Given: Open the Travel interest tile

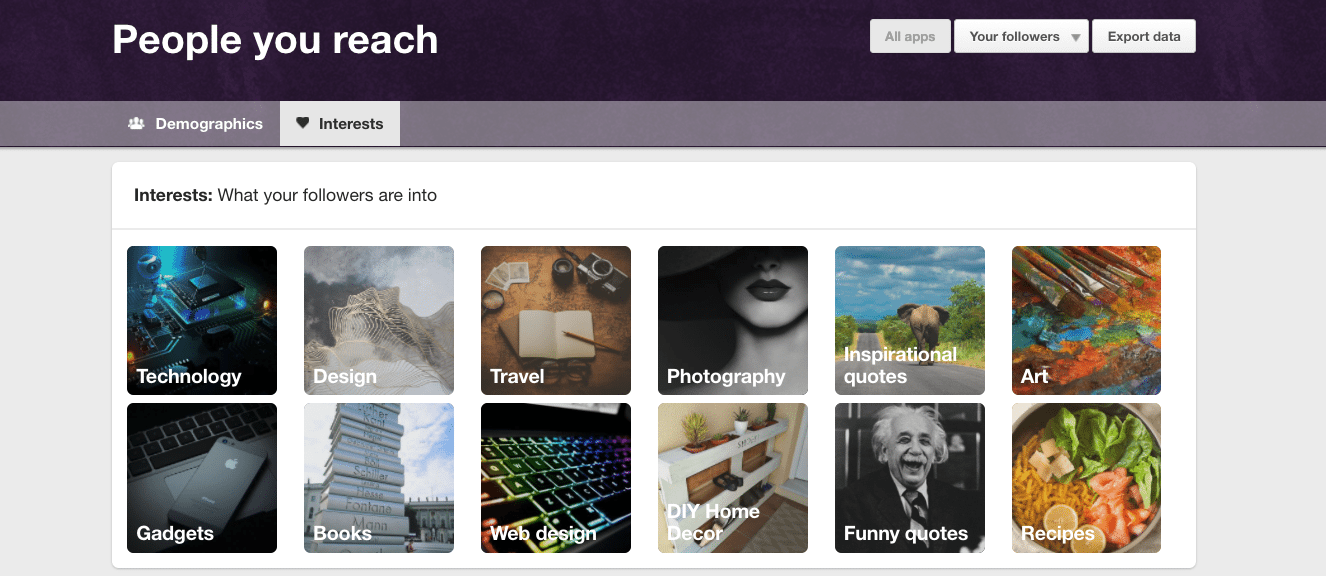Looking at the screenshot, I should coord(555,320).
